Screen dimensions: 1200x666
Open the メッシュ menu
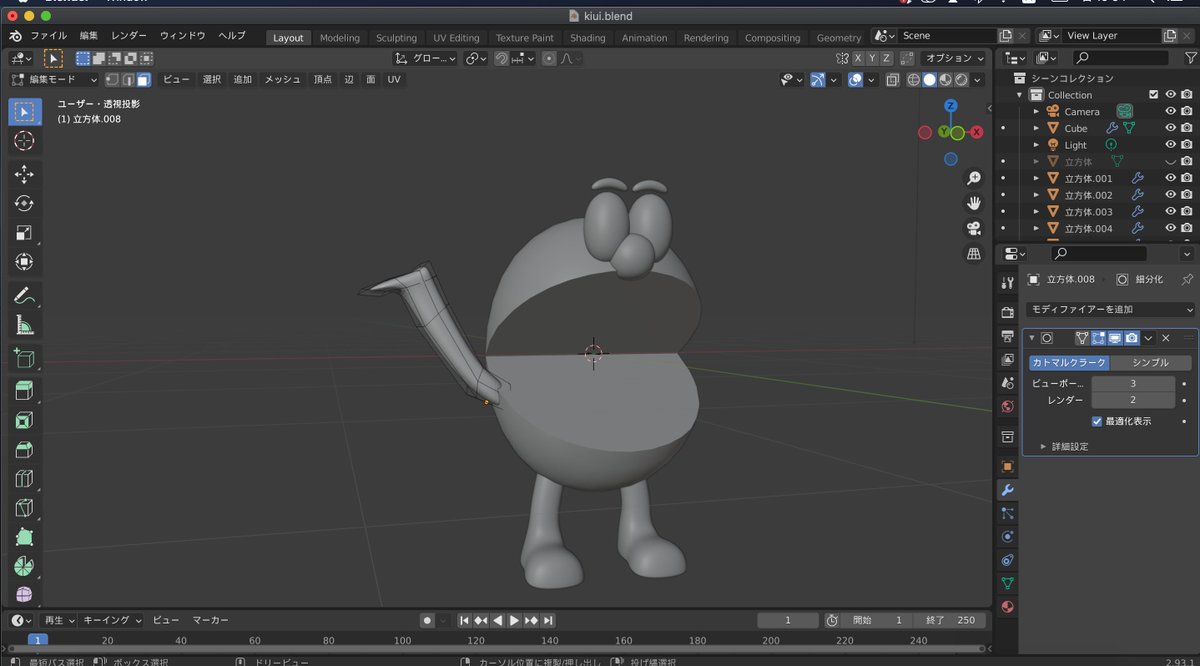[282, 79]
